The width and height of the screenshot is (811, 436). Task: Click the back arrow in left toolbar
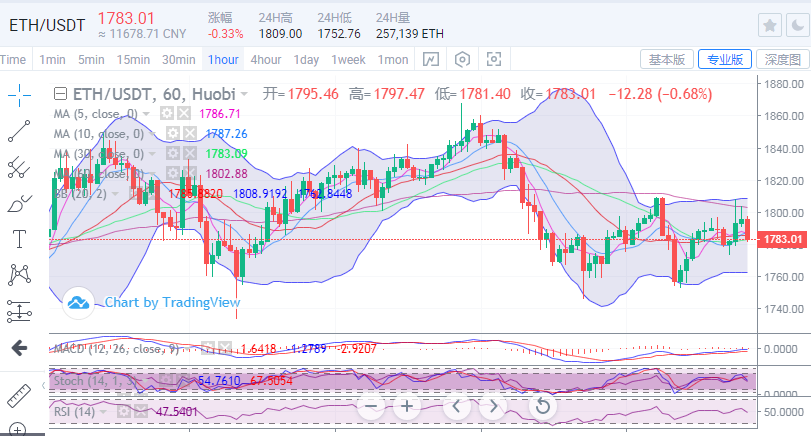pyautogui.click(x=19, y=348)
